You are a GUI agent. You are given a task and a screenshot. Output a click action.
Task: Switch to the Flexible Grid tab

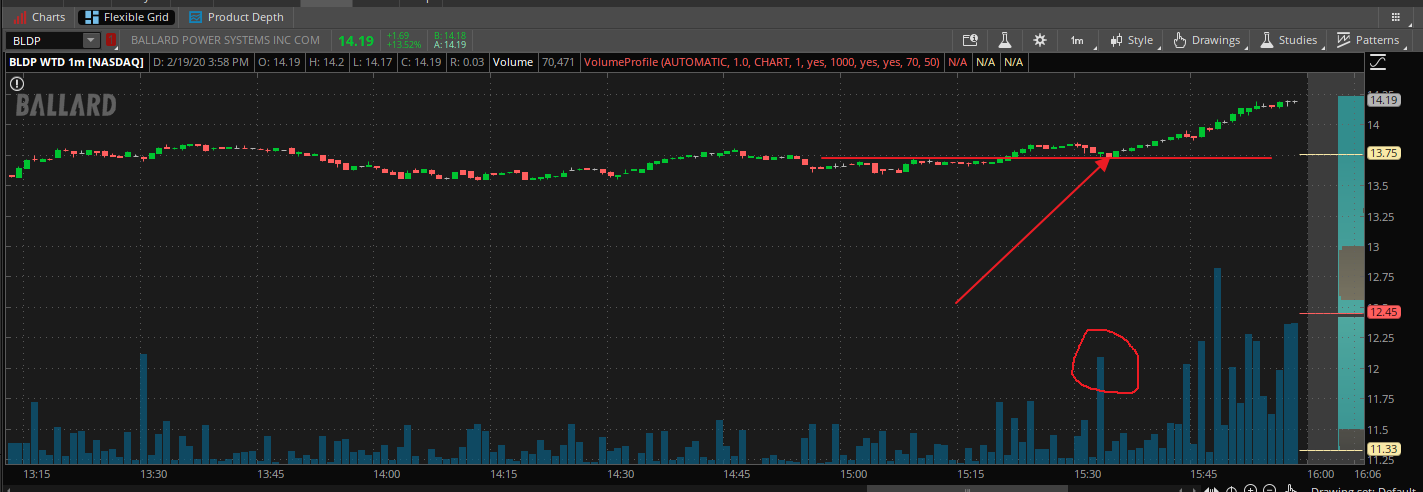pos(127,17)
